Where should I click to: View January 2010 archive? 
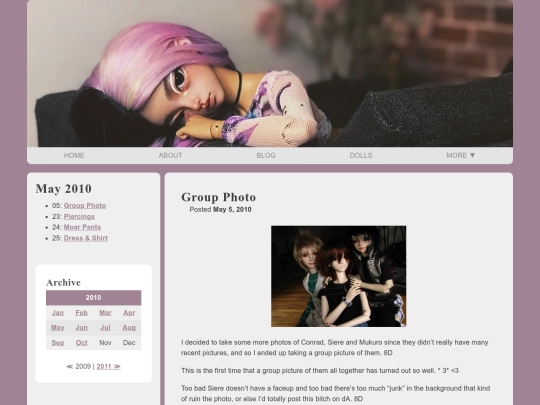point(58,313)
